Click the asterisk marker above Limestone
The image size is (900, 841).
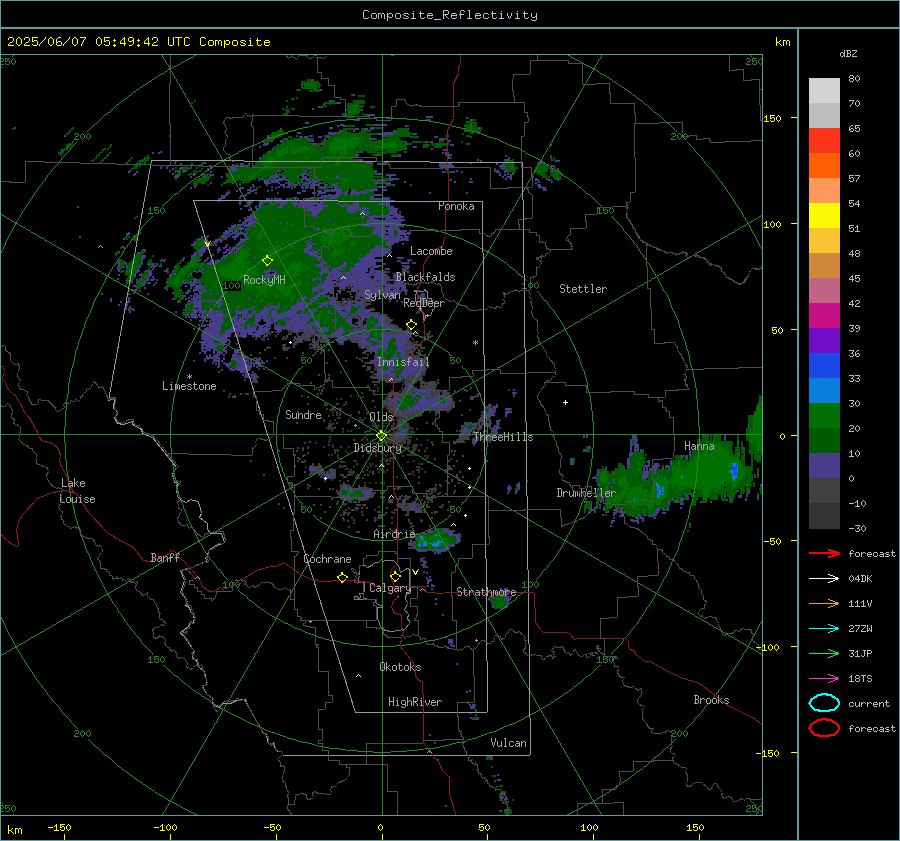189,377
